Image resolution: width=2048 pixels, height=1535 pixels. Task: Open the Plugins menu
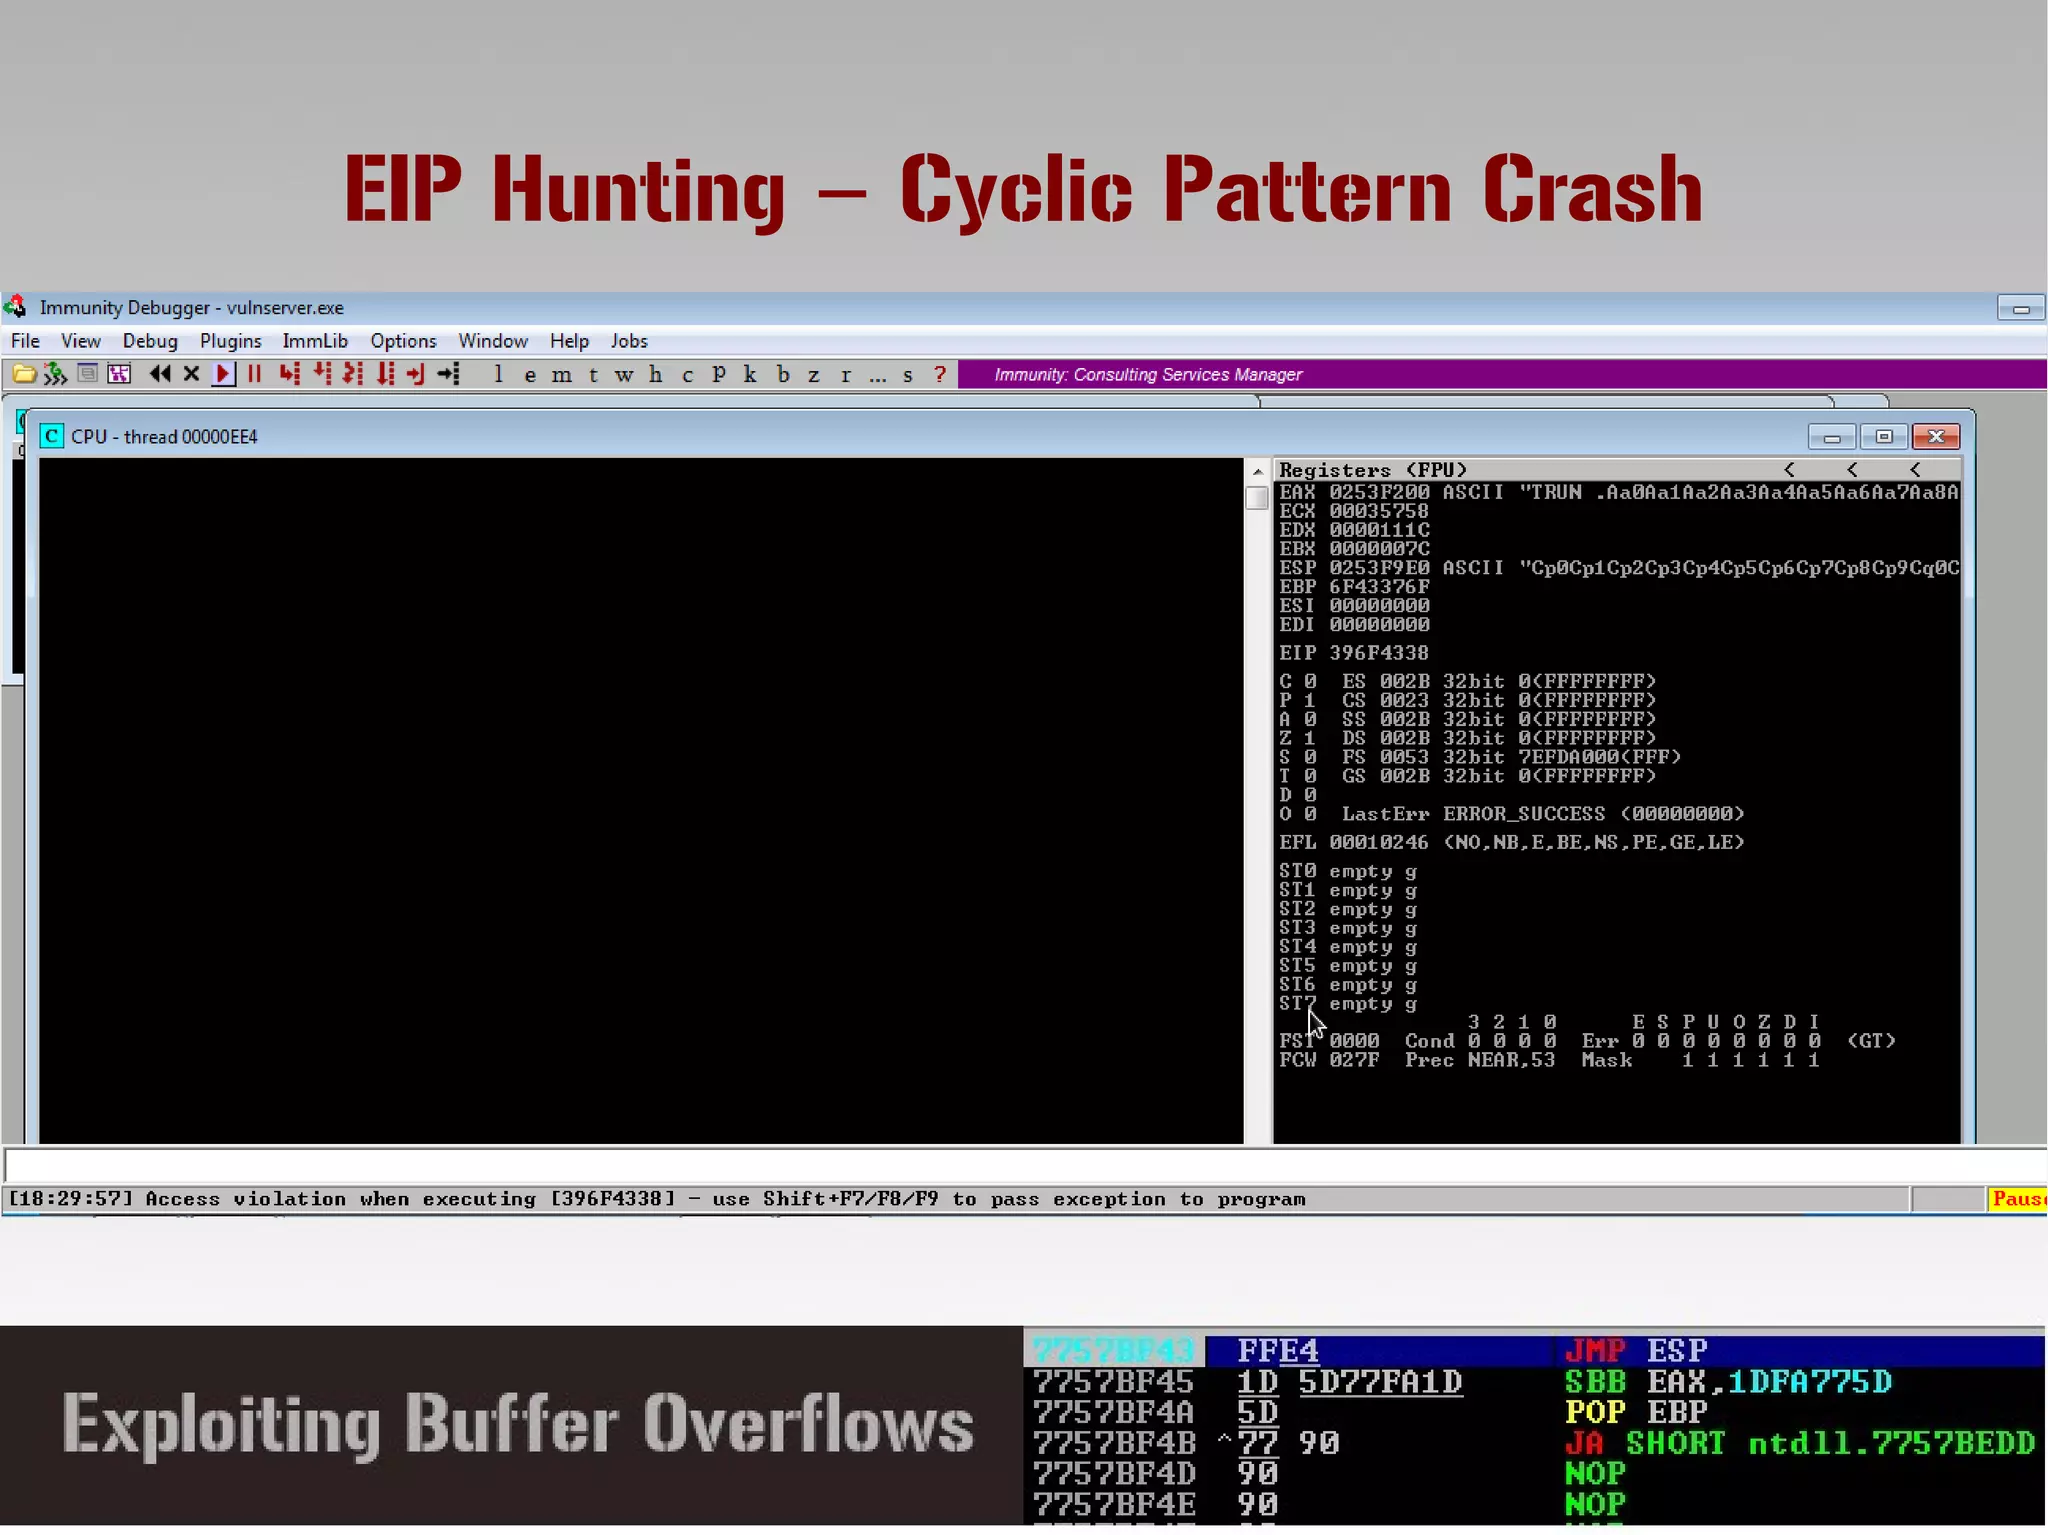point(231,341)
